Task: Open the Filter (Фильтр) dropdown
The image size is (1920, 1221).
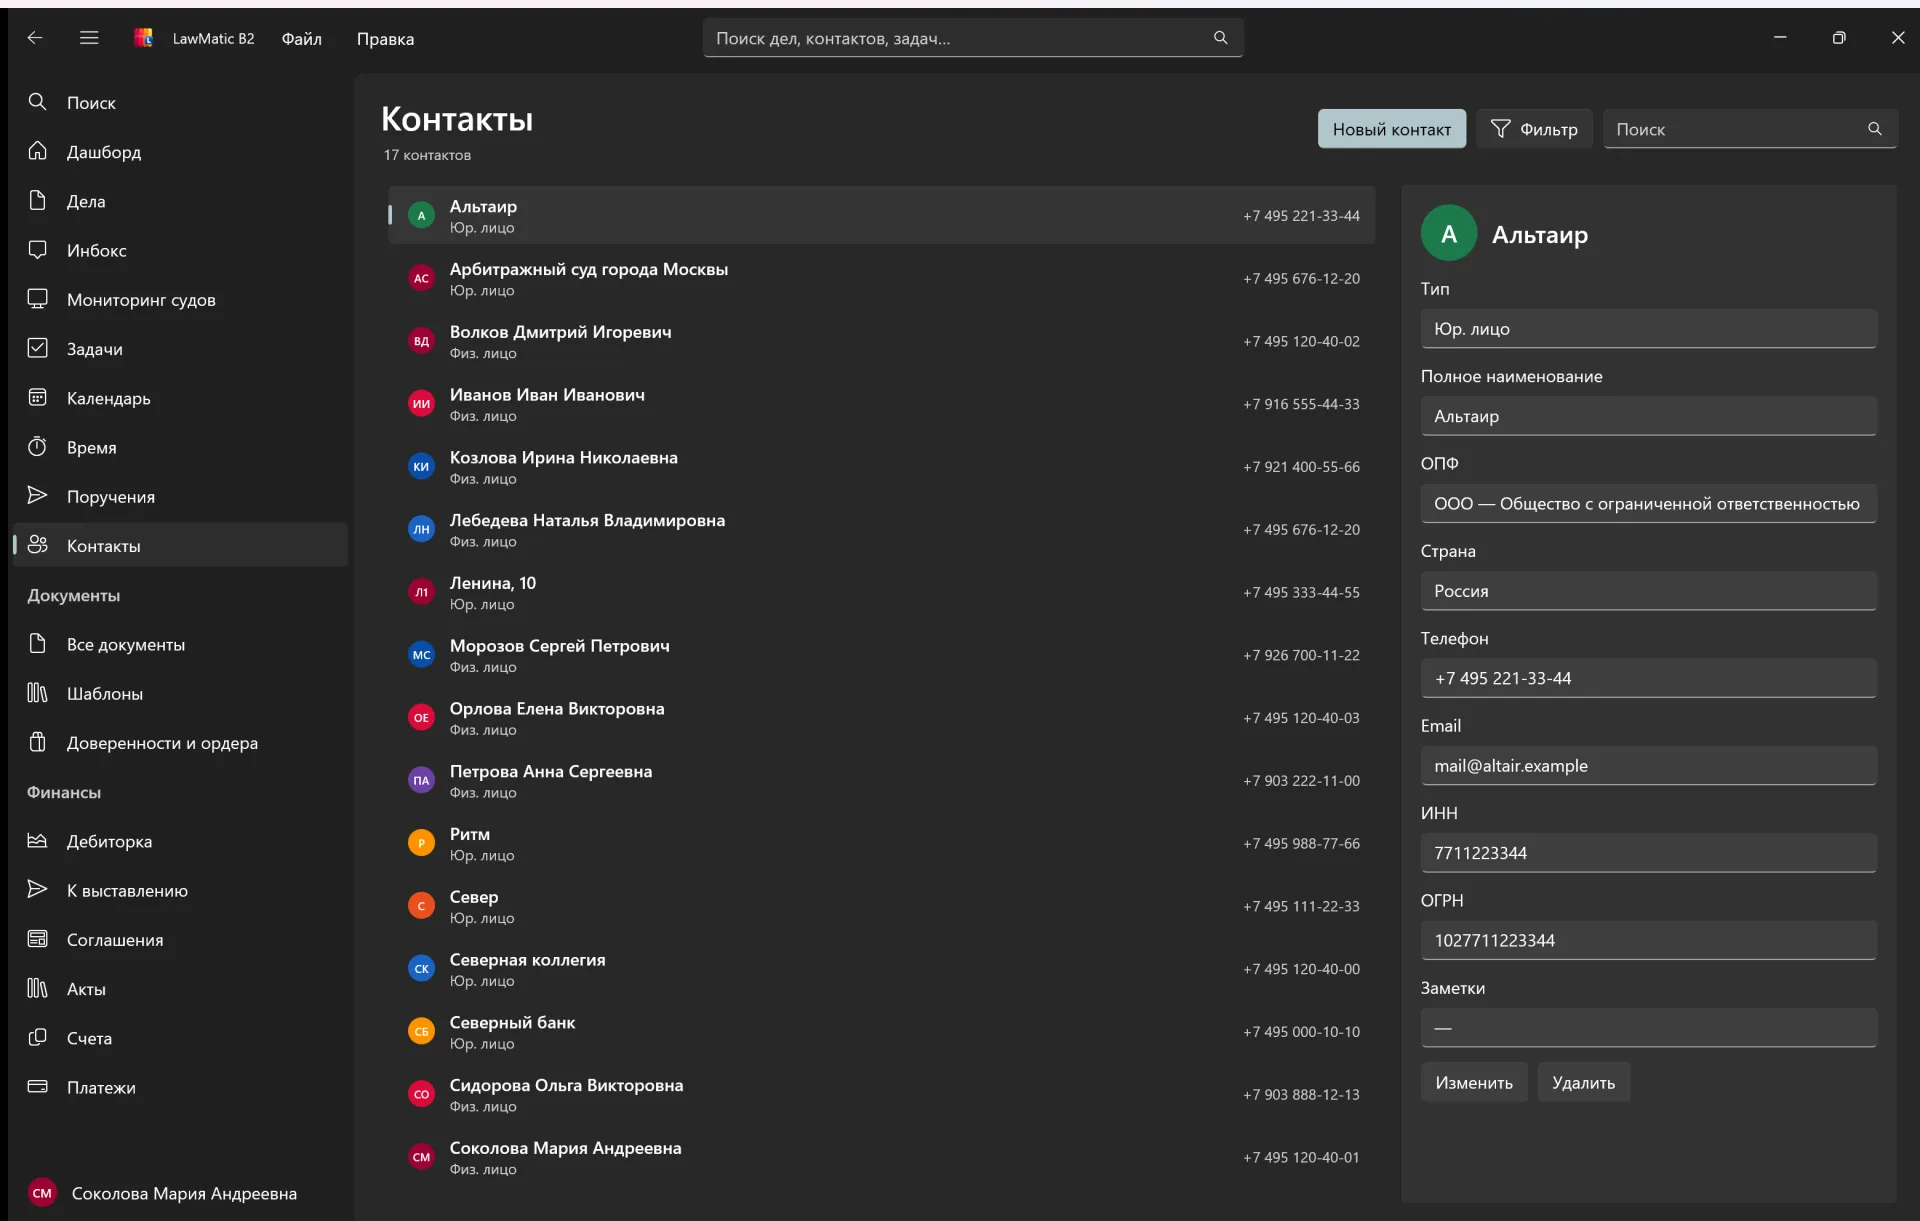Action: [x=1534, y=129]
